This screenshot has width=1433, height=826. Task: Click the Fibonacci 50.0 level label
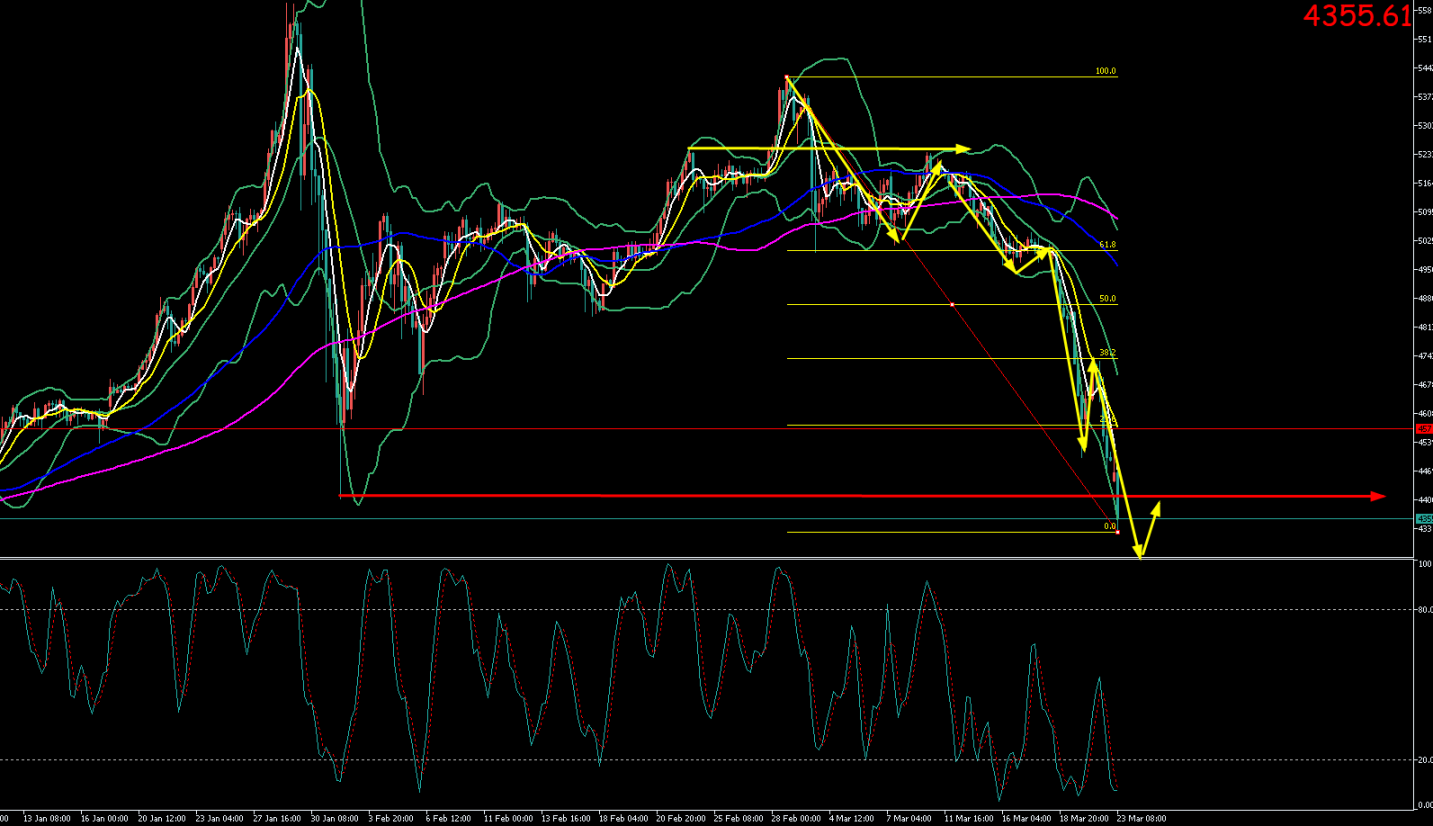[x=1107, y=299]
